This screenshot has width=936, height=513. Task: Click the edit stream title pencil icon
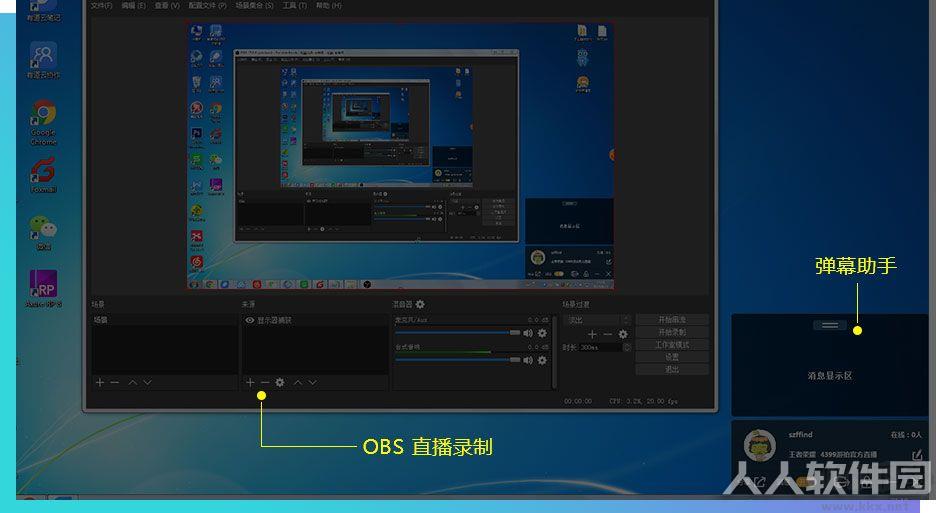(x=917, y=455)
